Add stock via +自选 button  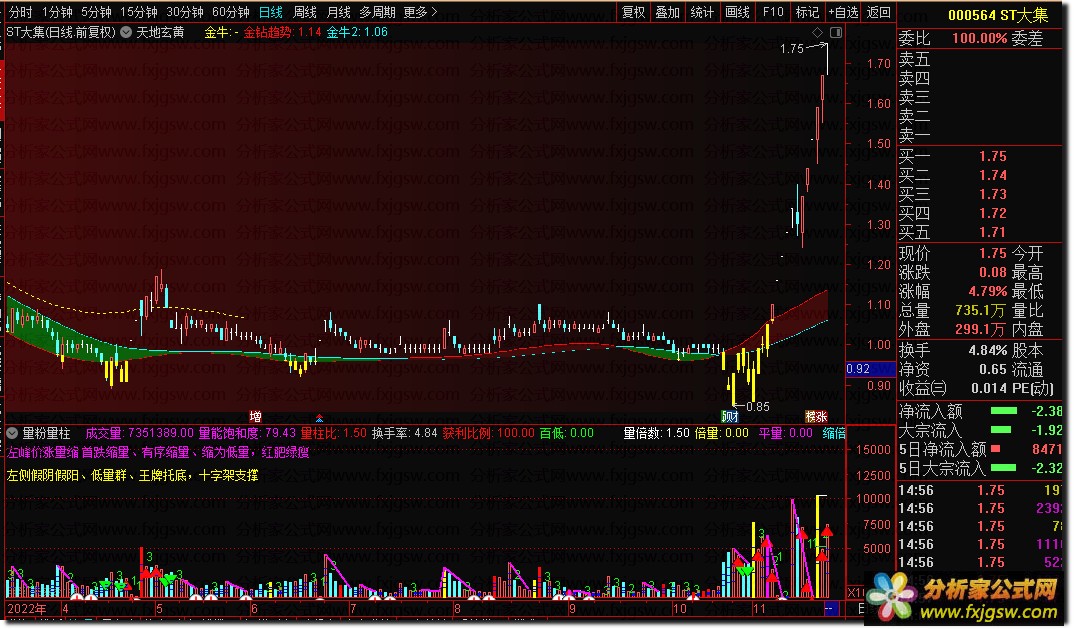[843, 12]
